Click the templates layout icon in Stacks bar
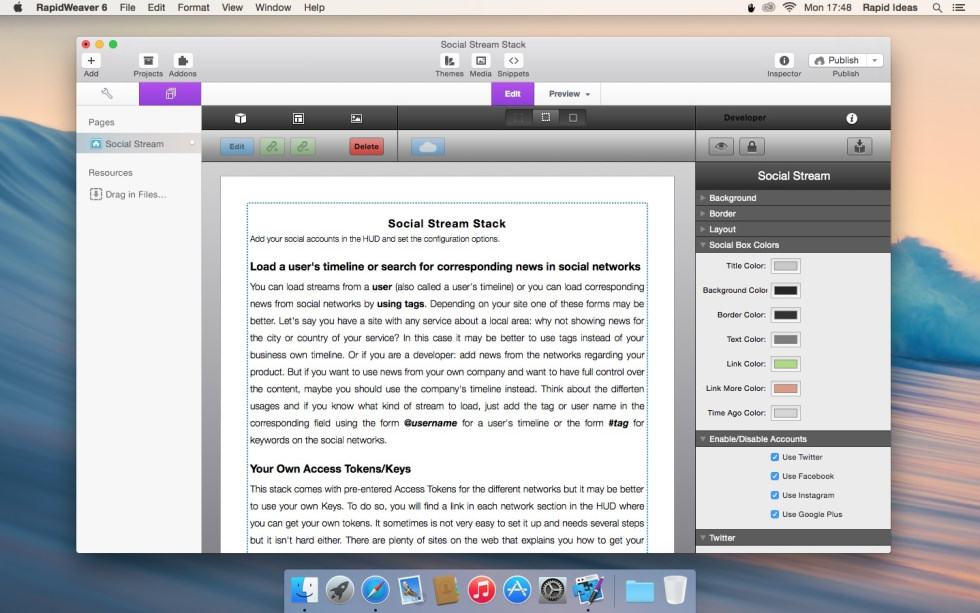 [x=298, y=118]
